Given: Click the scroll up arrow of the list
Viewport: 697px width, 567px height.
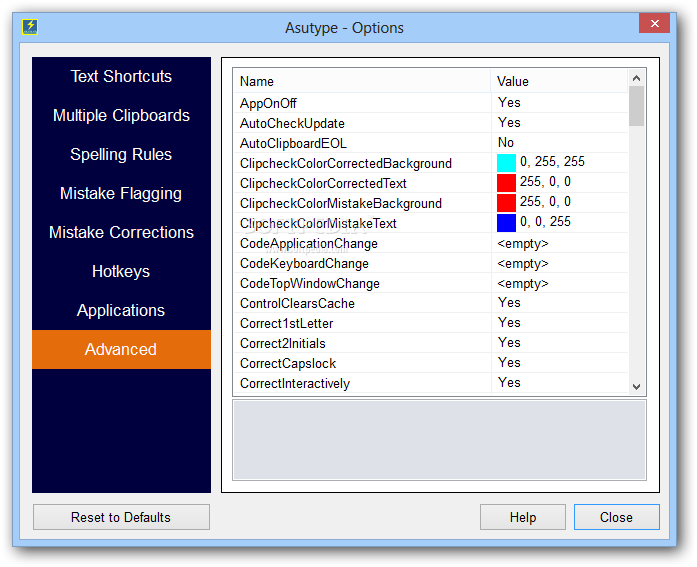Looking at the screenshot, I should click(637, 78).
